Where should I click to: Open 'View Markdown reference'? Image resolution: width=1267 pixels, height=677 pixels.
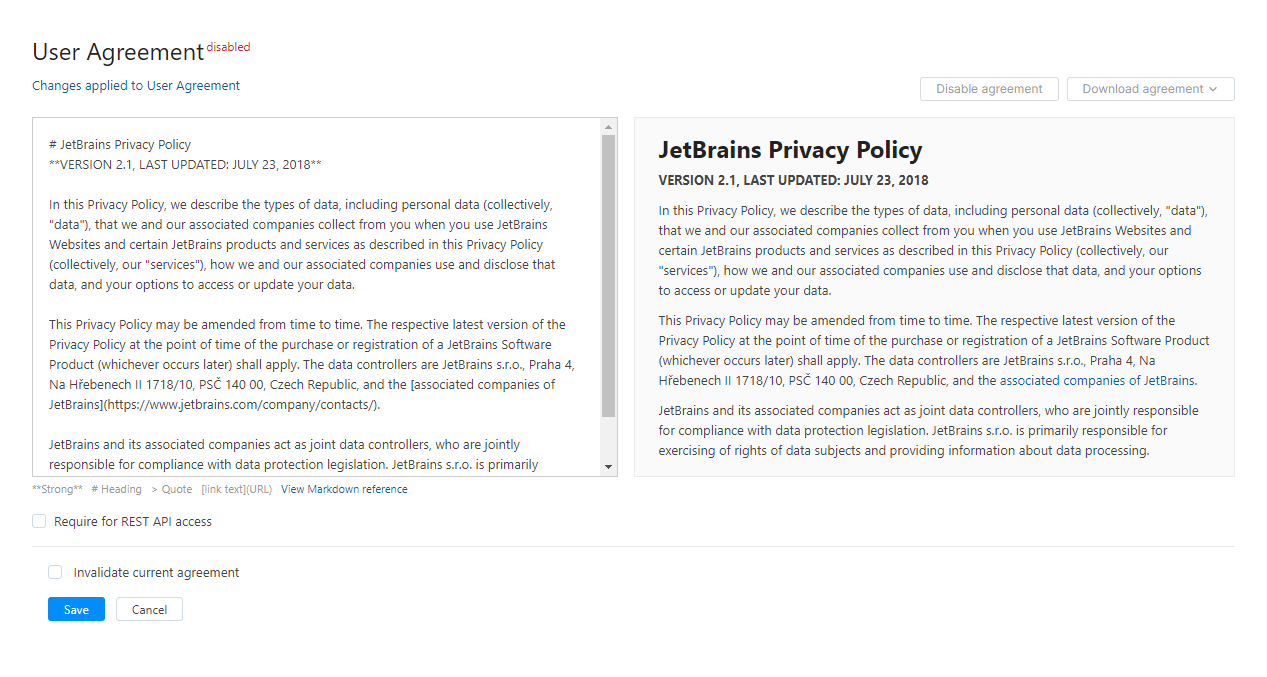tap(344, 489)
